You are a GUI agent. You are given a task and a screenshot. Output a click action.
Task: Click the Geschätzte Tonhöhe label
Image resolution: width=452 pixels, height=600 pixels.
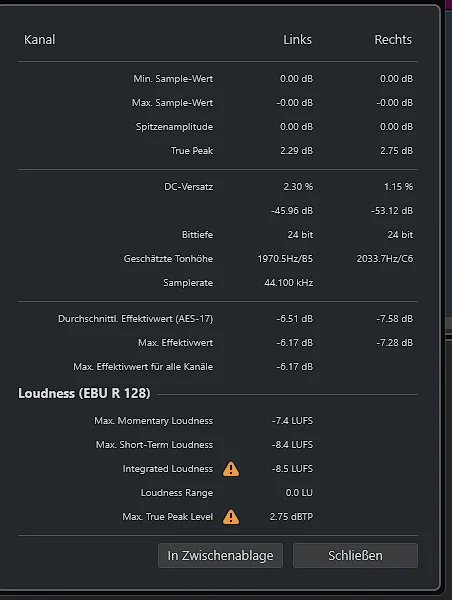coord(168,259)
